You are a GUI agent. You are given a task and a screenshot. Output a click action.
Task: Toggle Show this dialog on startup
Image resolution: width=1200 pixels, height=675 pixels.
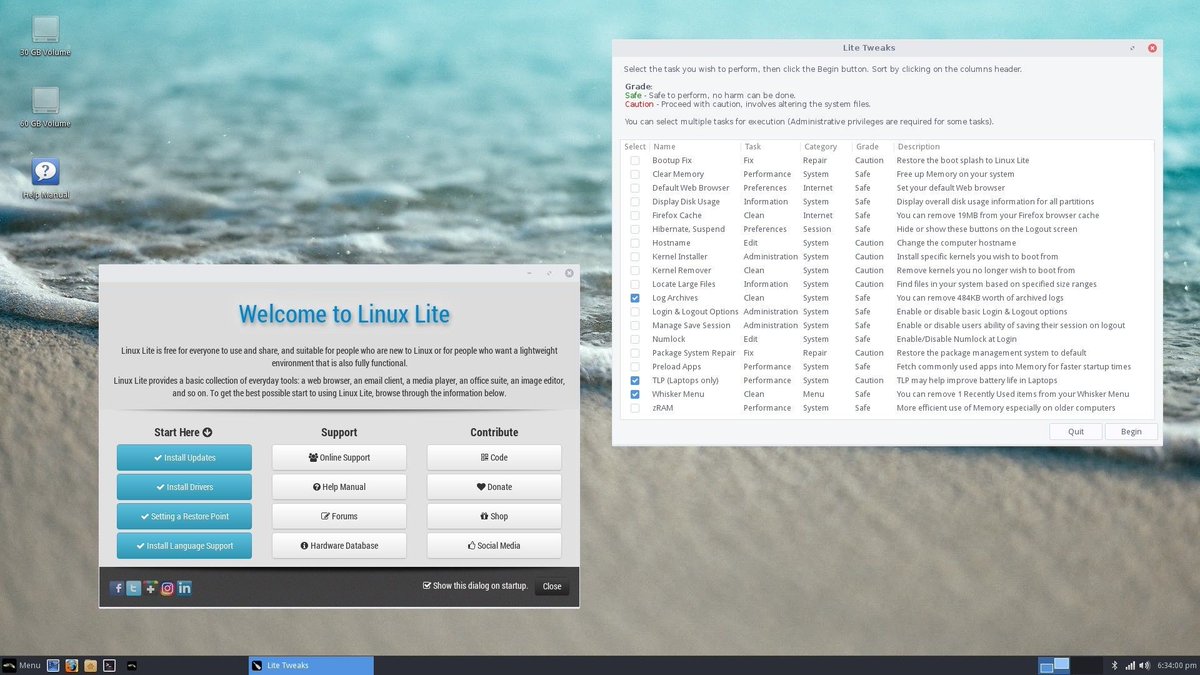[x=427, y=586]
